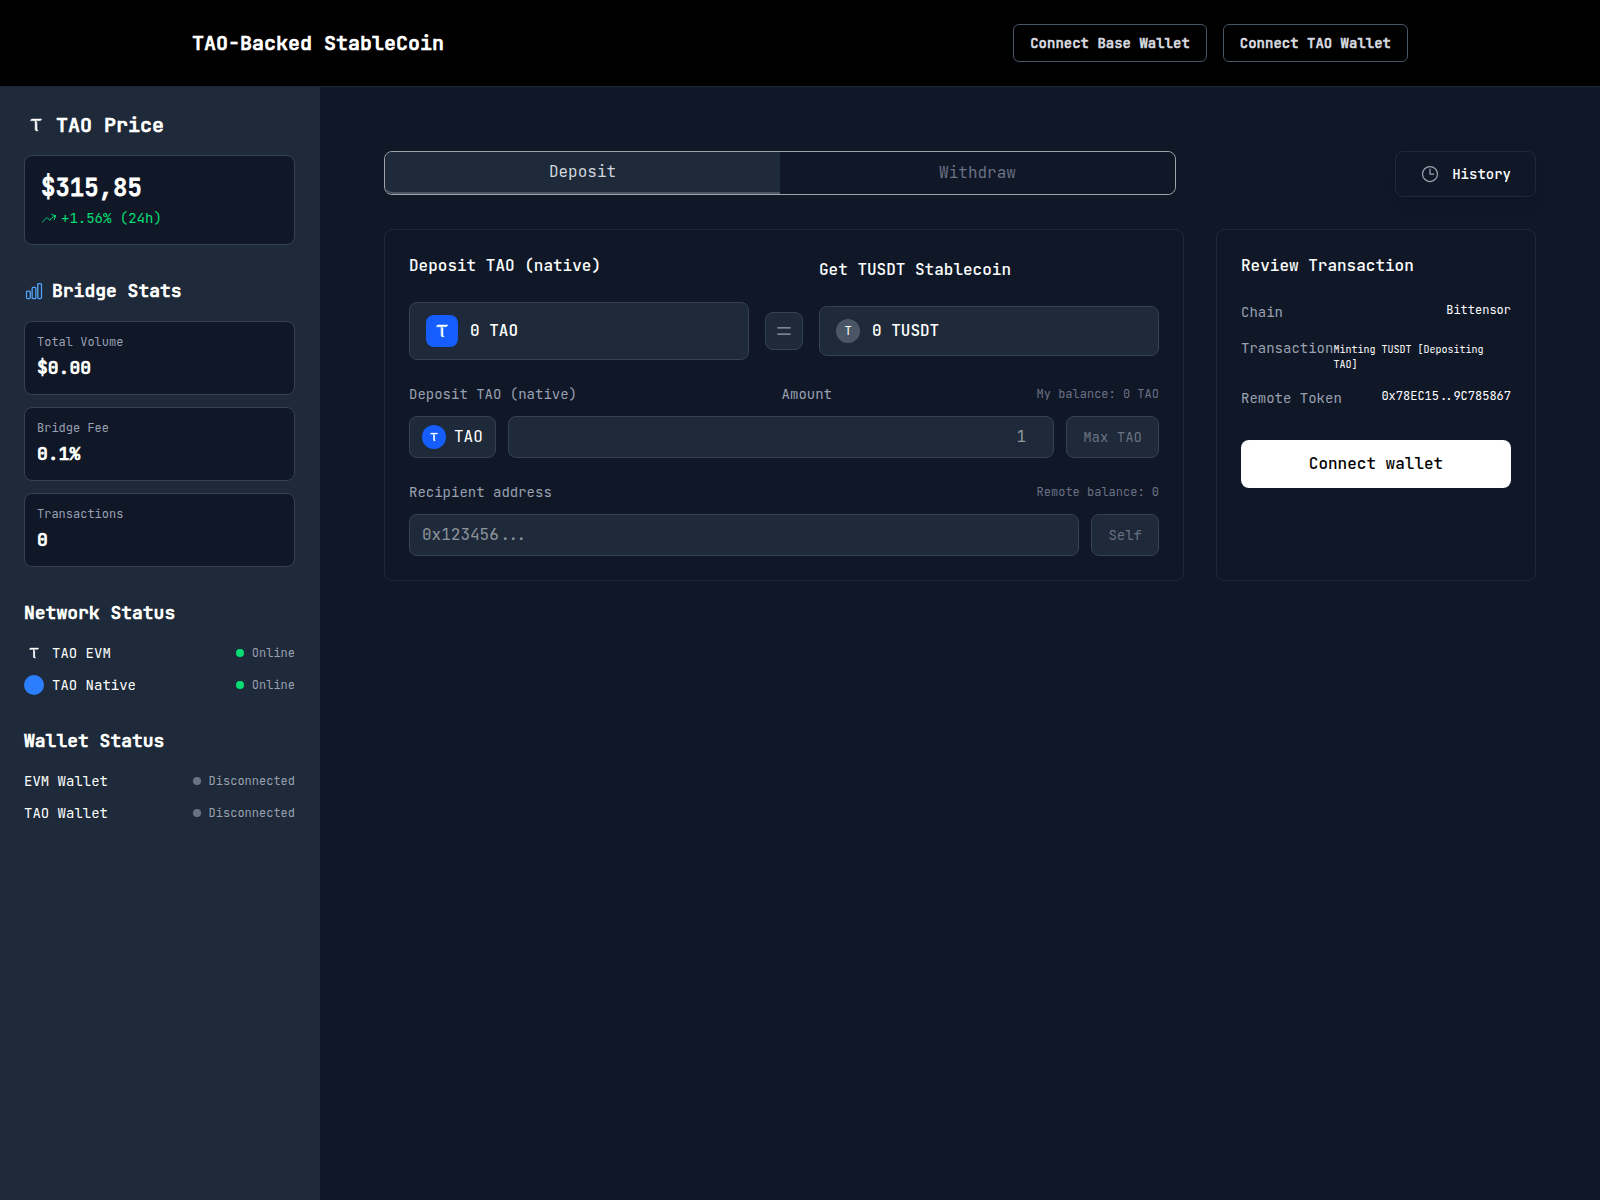Screen dimensions: 1600x1200
Task: Click the equals swap icon between token boxes
Action: [x=784, y=331]
